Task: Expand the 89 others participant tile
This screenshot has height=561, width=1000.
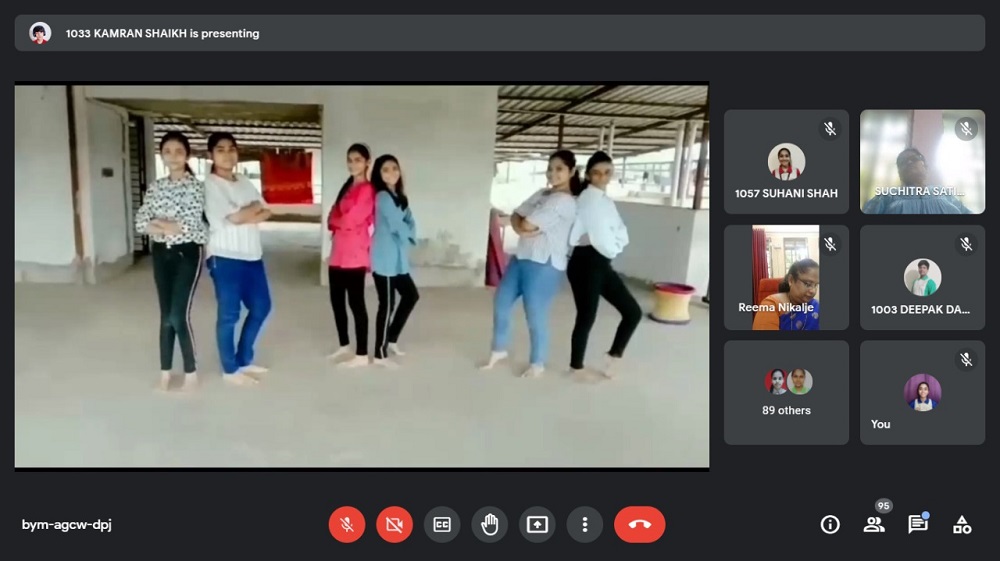Action: coord(786,393)
